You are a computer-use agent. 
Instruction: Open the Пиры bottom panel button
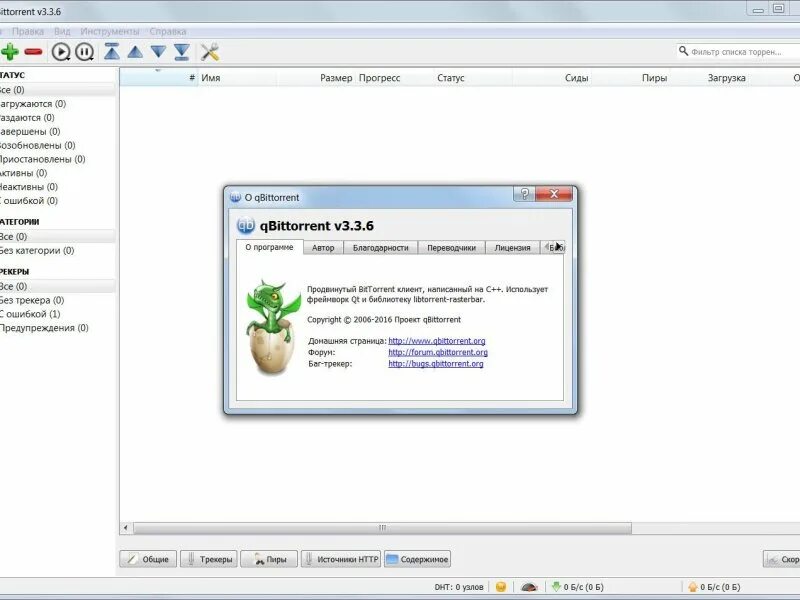coord(269,559)
